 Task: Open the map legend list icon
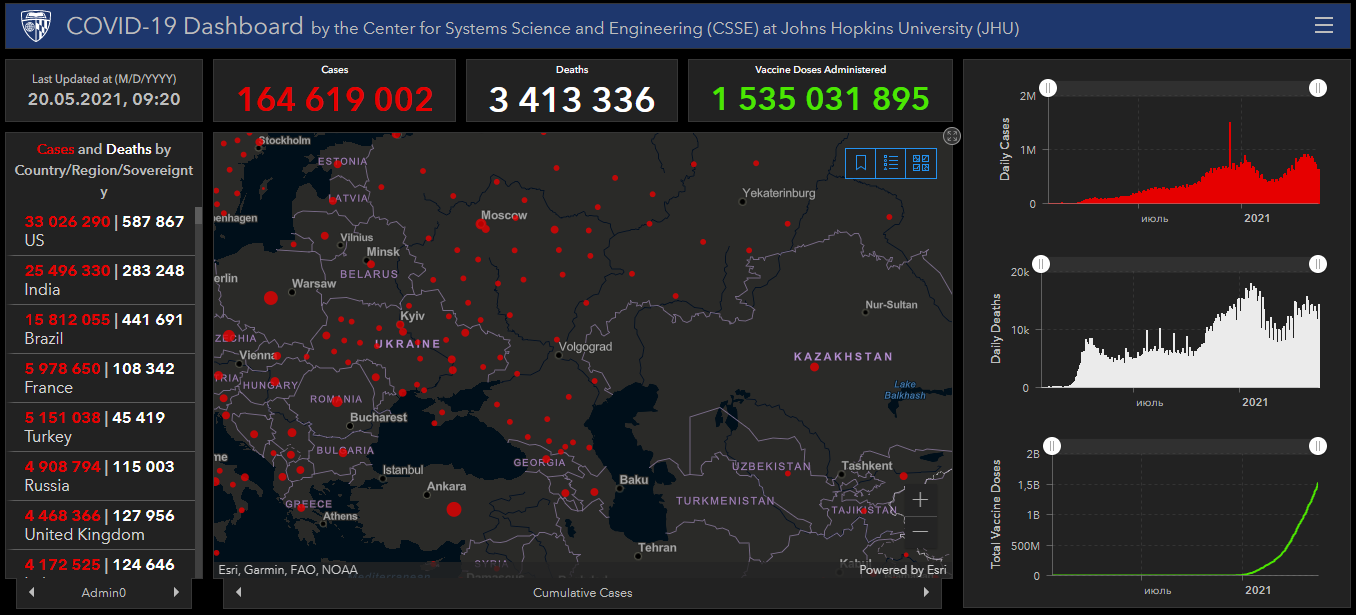coord(891,163)
